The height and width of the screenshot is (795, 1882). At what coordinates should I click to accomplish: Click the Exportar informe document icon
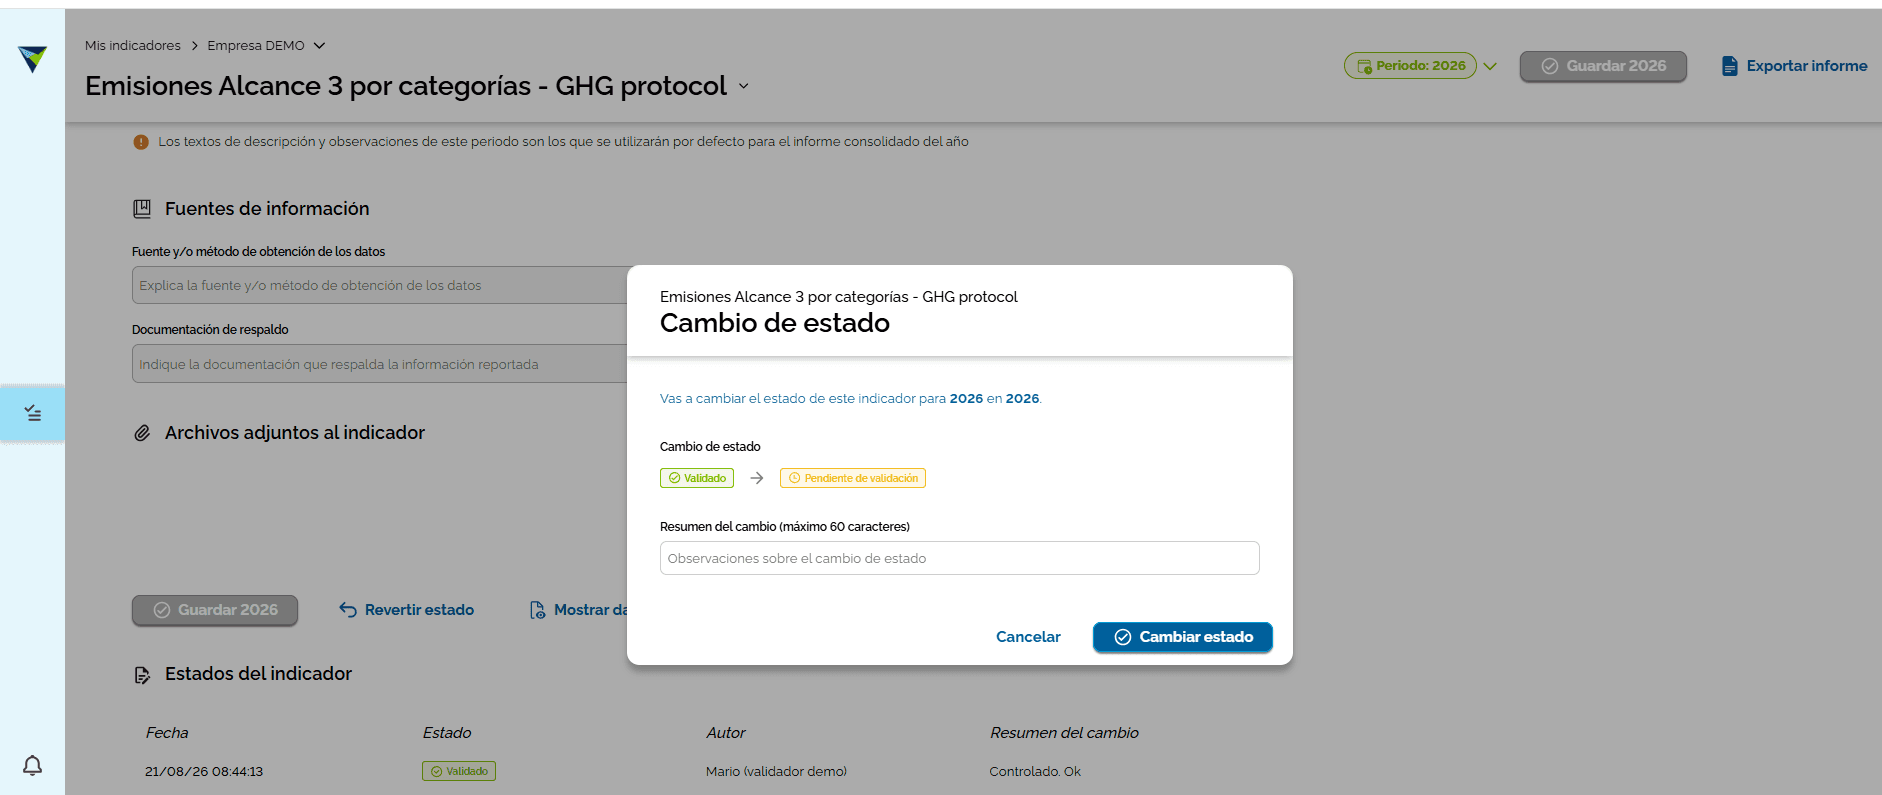[x=1729, y=66]
